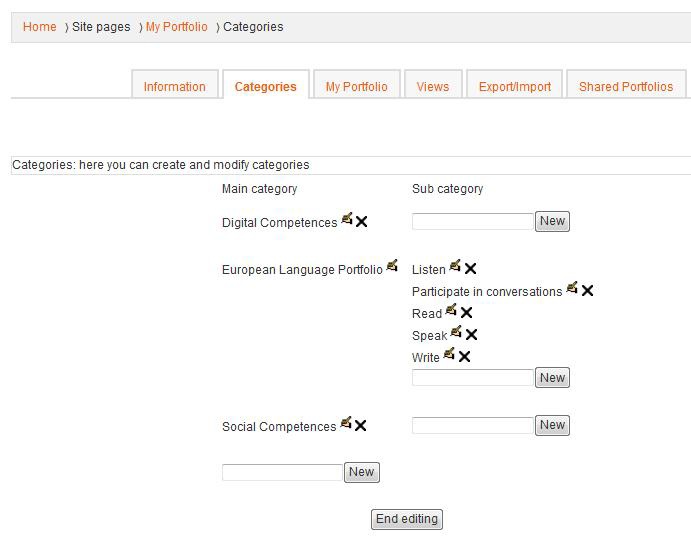Edit the European Language Portfolio category
This screenshot has width=691, height=537.
pos(392,265)
